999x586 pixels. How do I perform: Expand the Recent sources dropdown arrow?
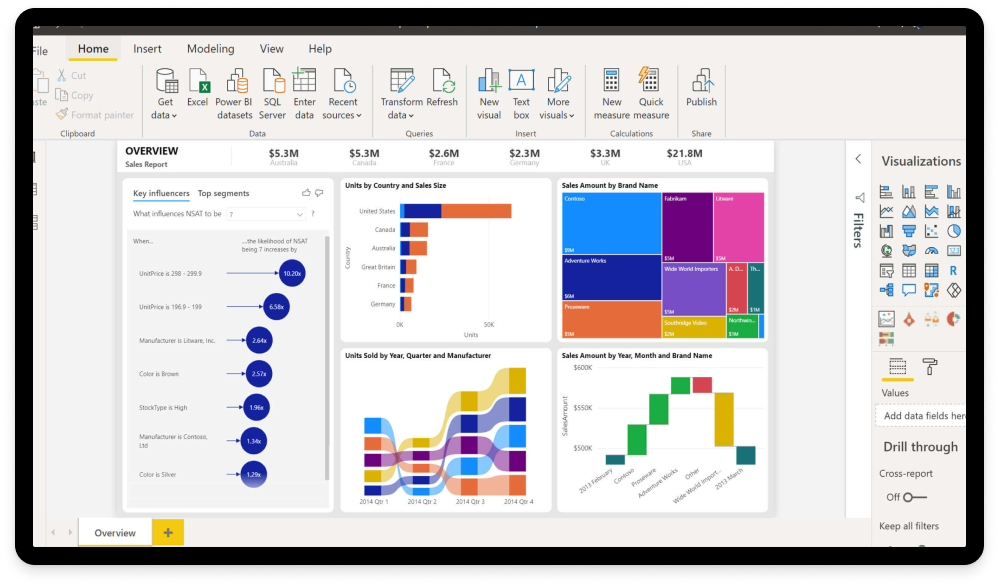point(359,116)
